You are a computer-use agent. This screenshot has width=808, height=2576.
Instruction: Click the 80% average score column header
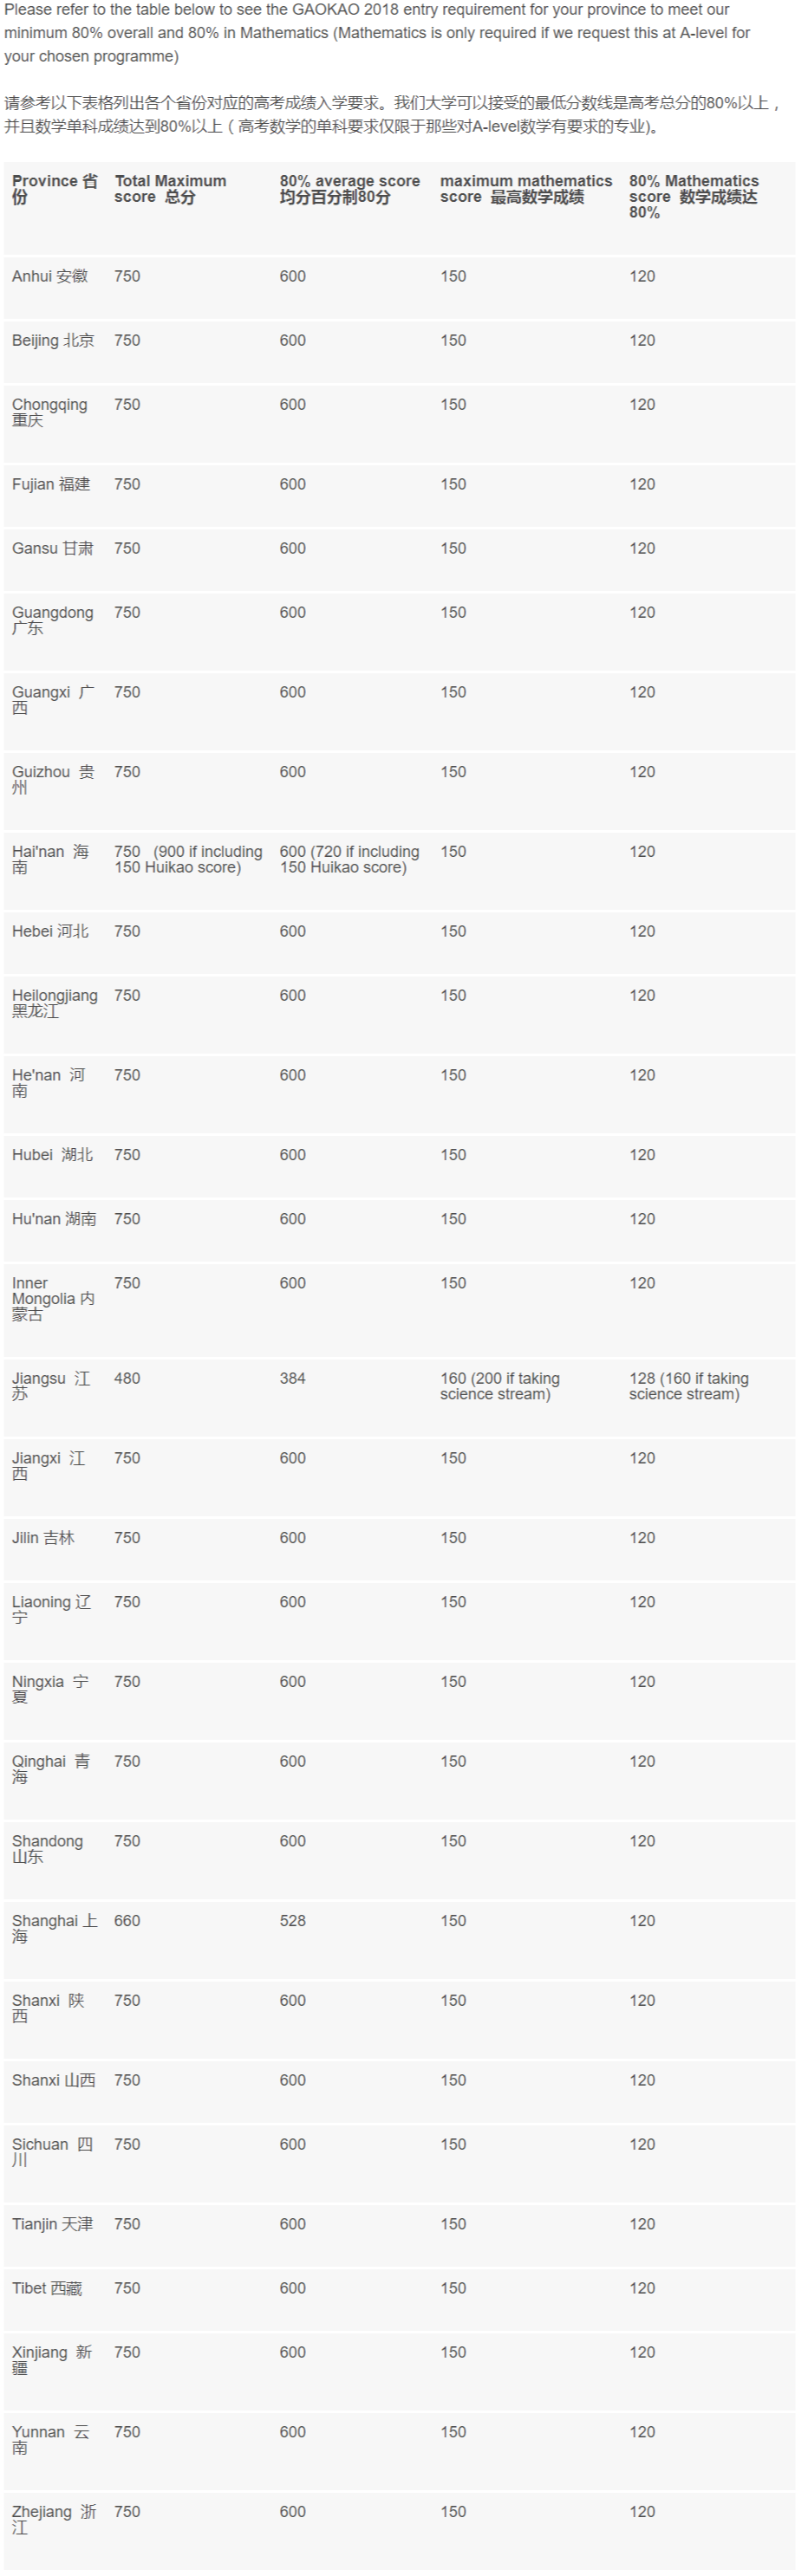click(x=349, y=189)
